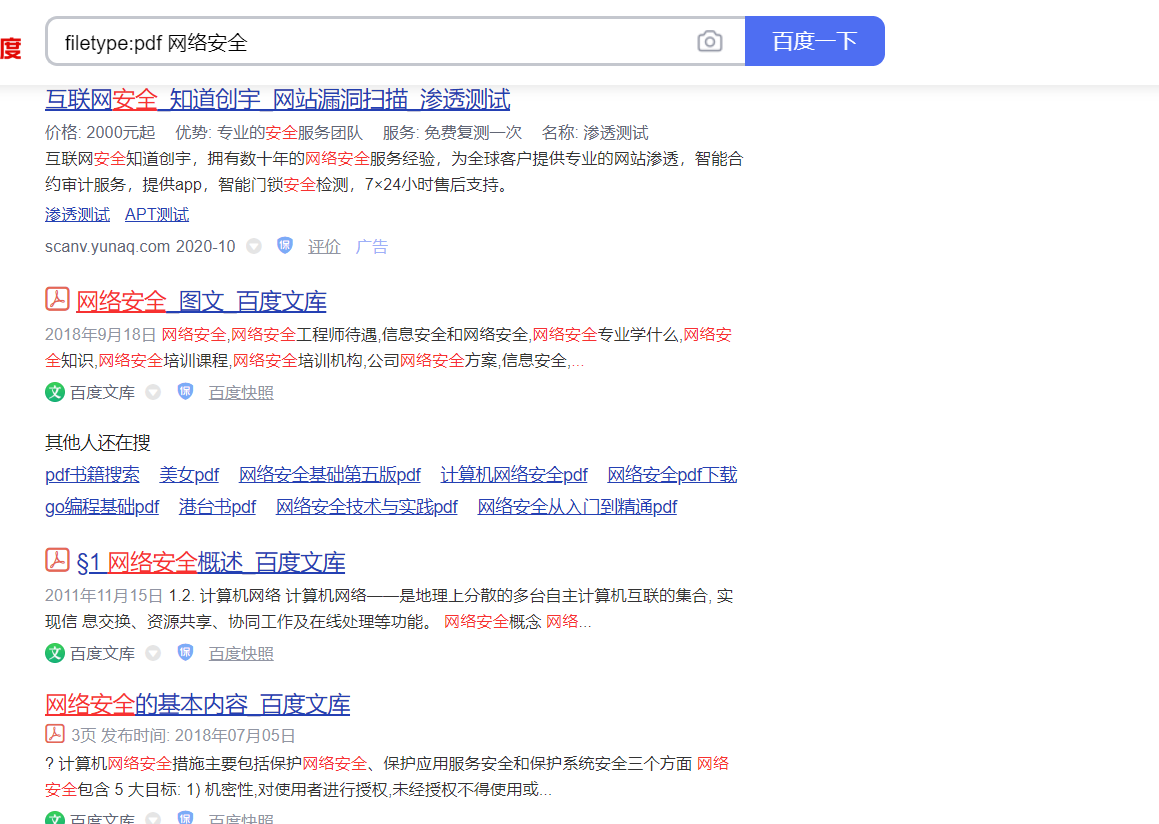Click 百度文库 source text under §1 网络安全概述 result
The width and height of the screenshot is (1159, 824).
[103, 653]
